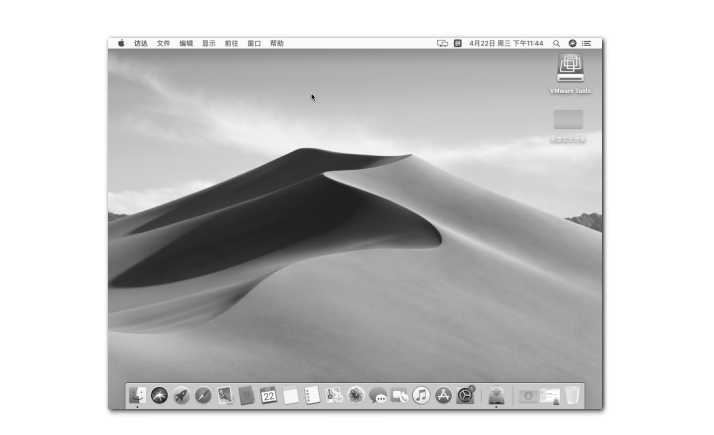Open Reminders checklist icon in Dock
The height and width of the screenshot is (435, 714).
point(312,395)
